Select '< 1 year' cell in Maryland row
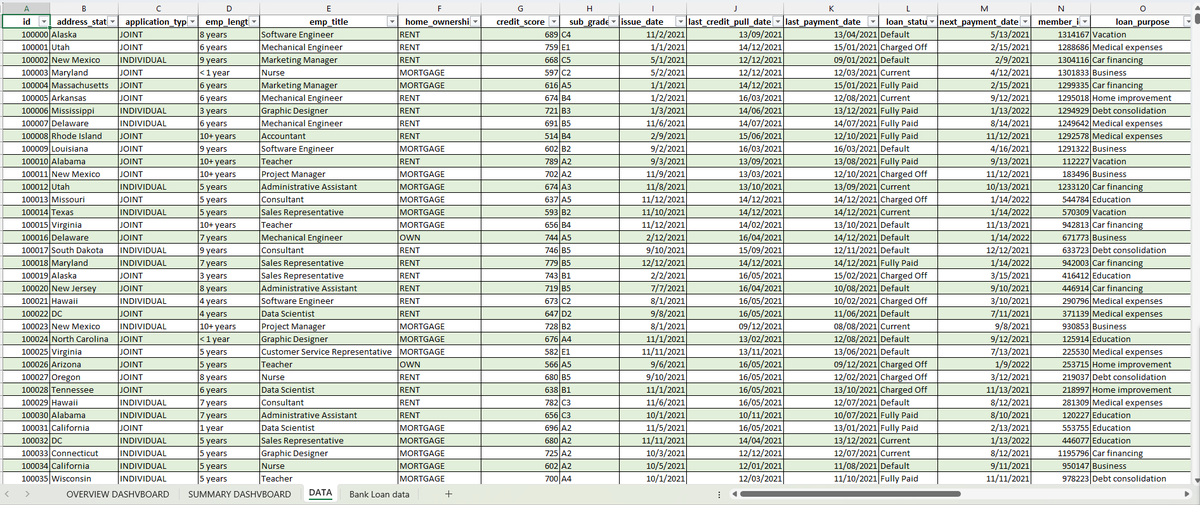This screenshot has width=1200, height=505. [229, 73]
